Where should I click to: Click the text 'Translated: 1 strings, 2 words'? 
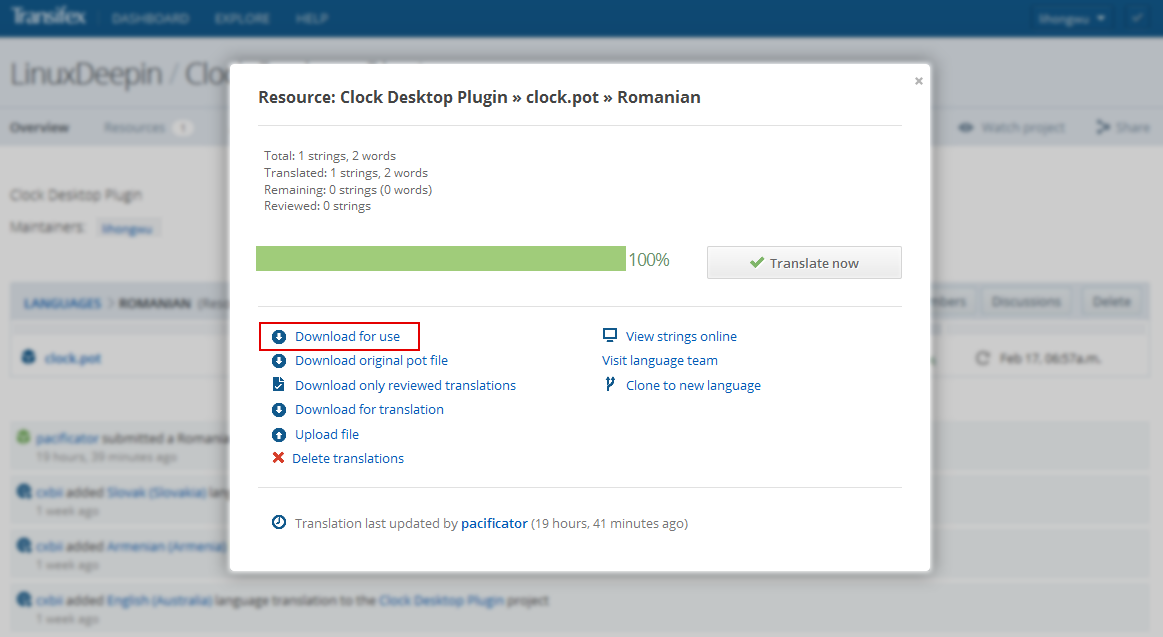pyautogui.click(x=346, y=173)
